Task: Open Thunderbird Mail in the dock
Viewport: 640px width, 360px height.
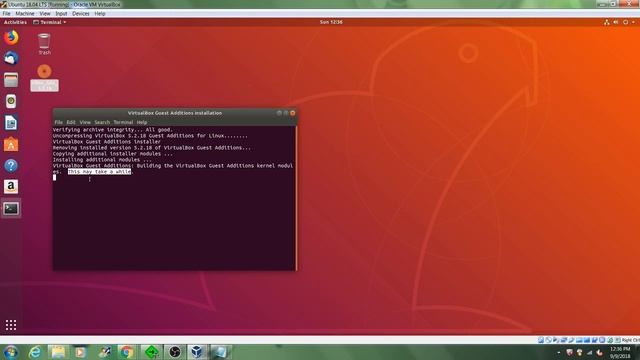Action: [11, 58]
